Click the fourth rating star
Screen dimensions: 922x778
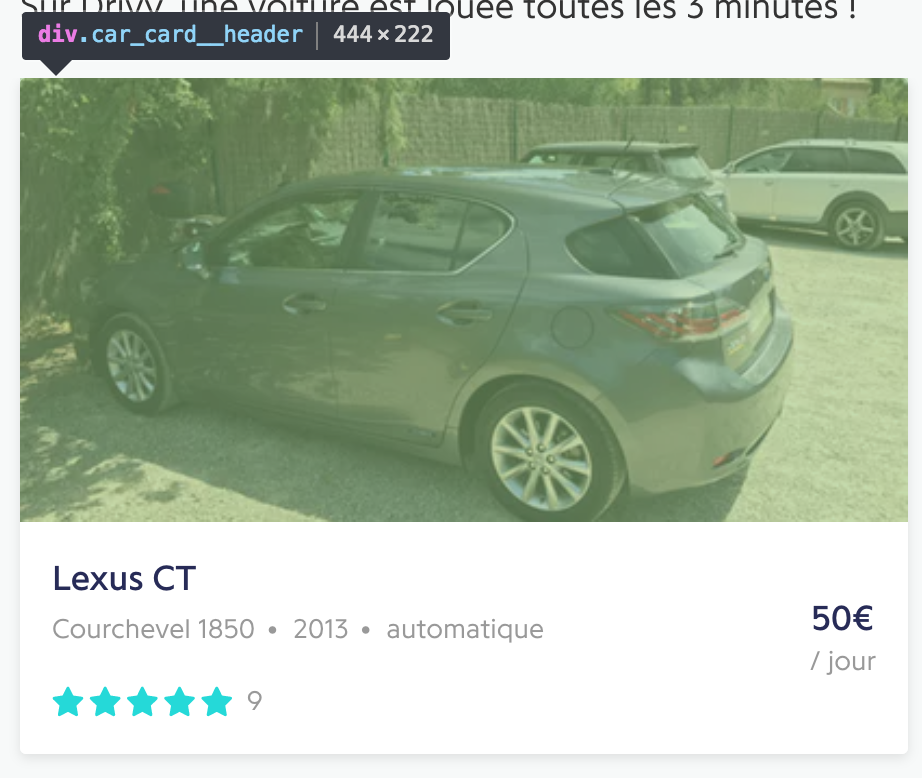tap(179, 702)
